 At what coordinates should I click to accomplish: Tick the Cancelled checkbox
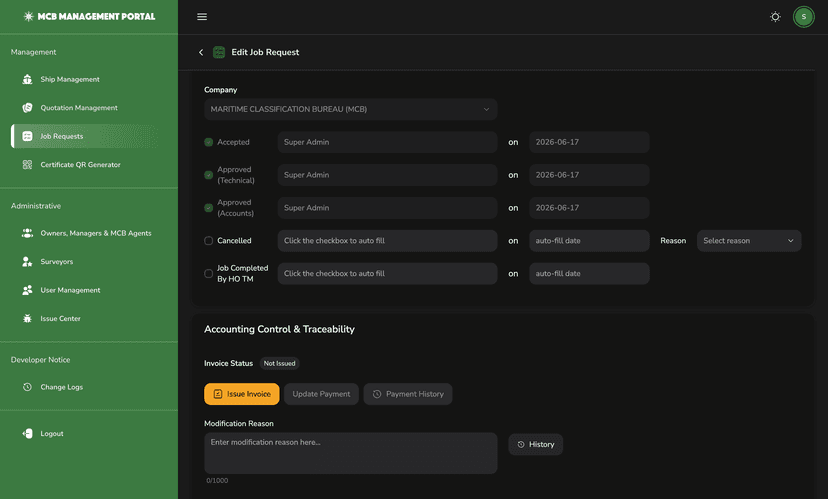pos(209,241)
